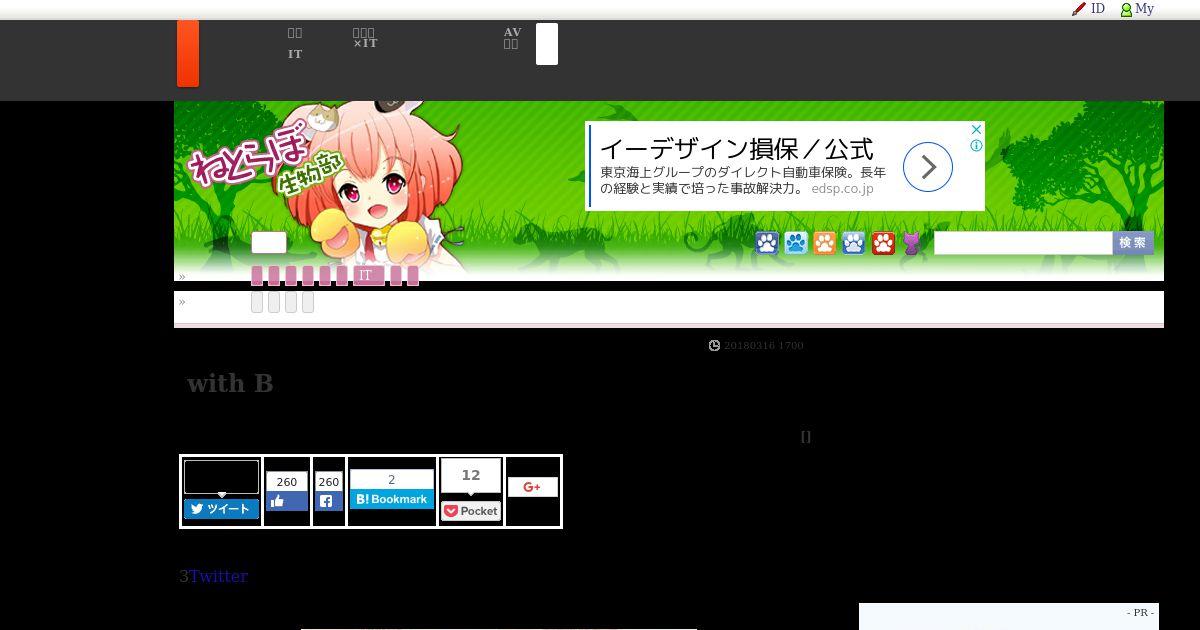Click the orange site logo block

[187, 54]
